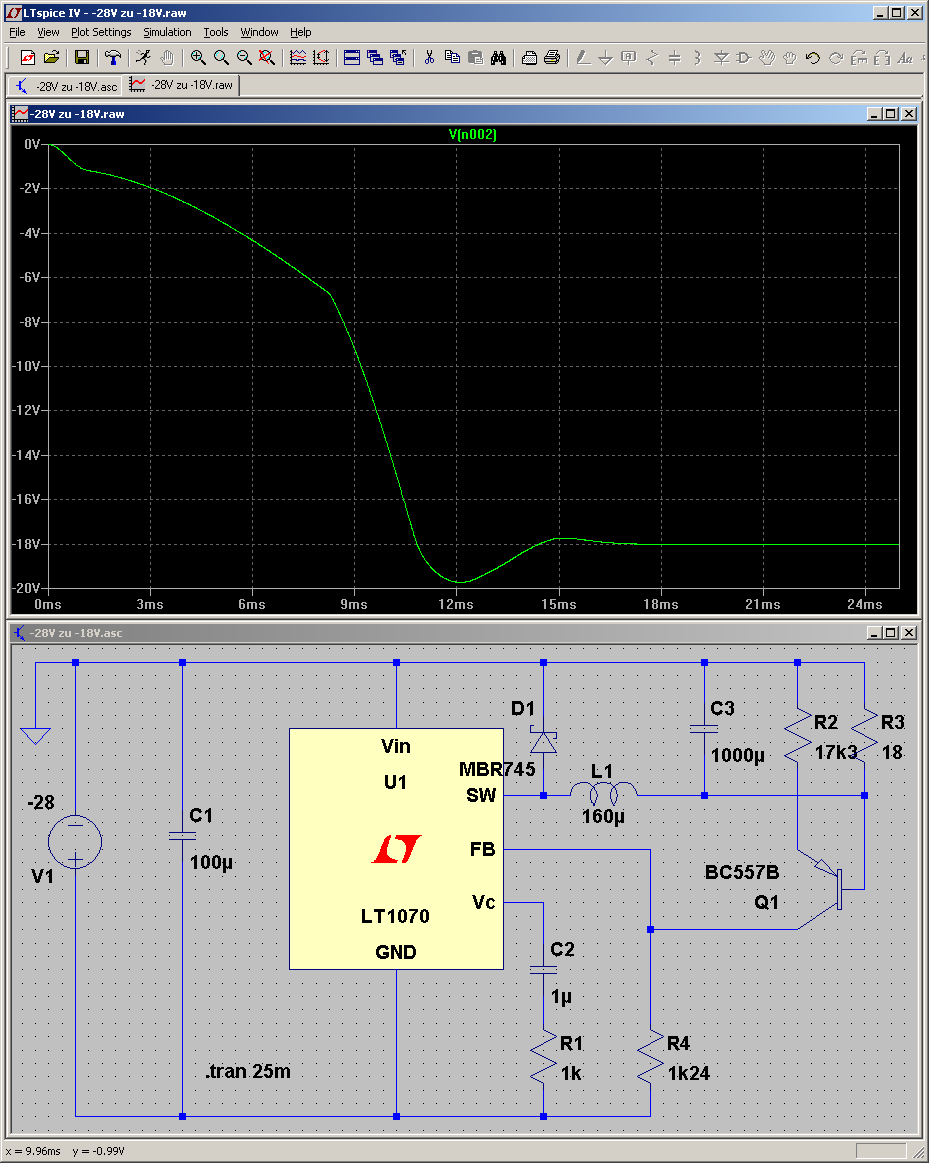
Task: Click the Print Setup icon
Action: tap(529, 57)
